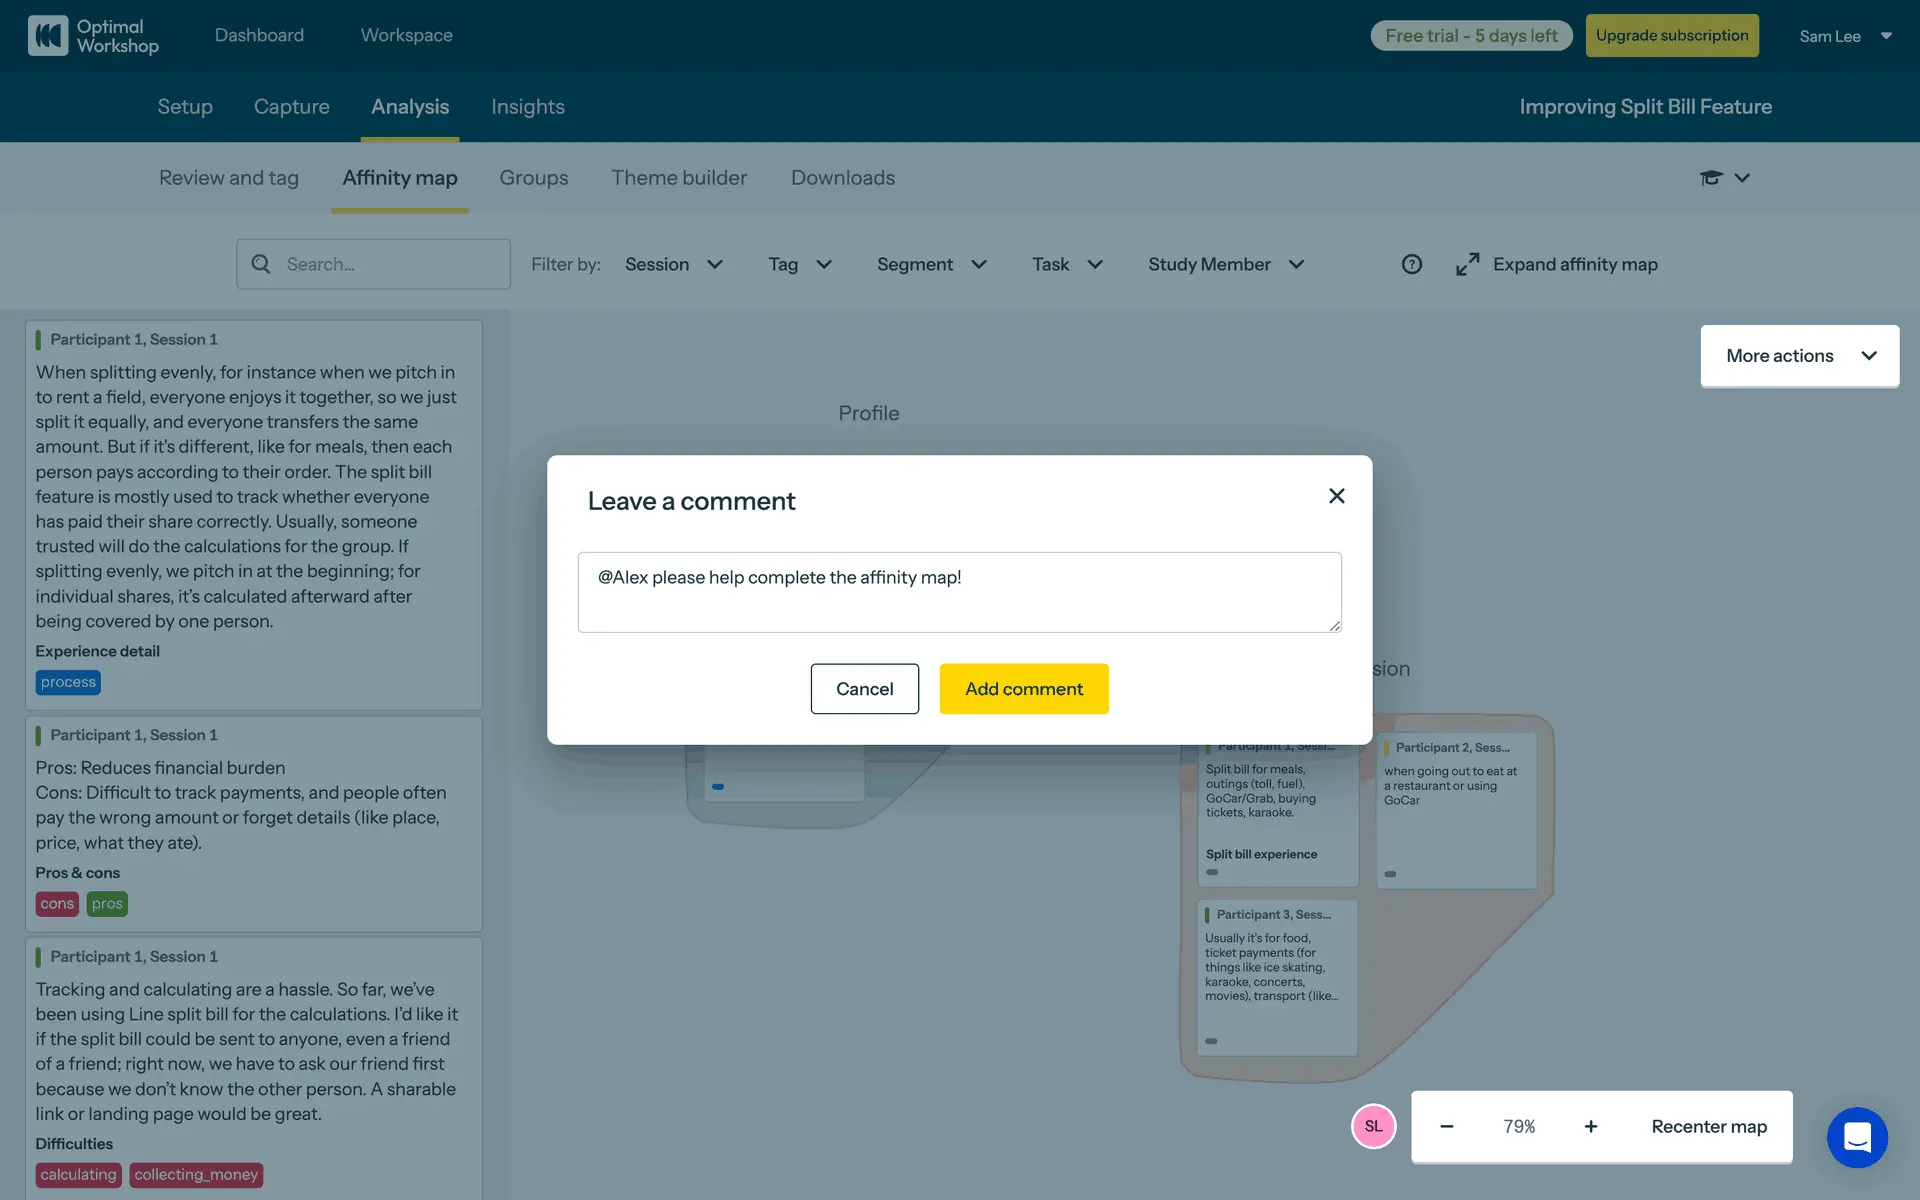
Task: Click the SL user avatar badge
Action: point(1373,1126)
